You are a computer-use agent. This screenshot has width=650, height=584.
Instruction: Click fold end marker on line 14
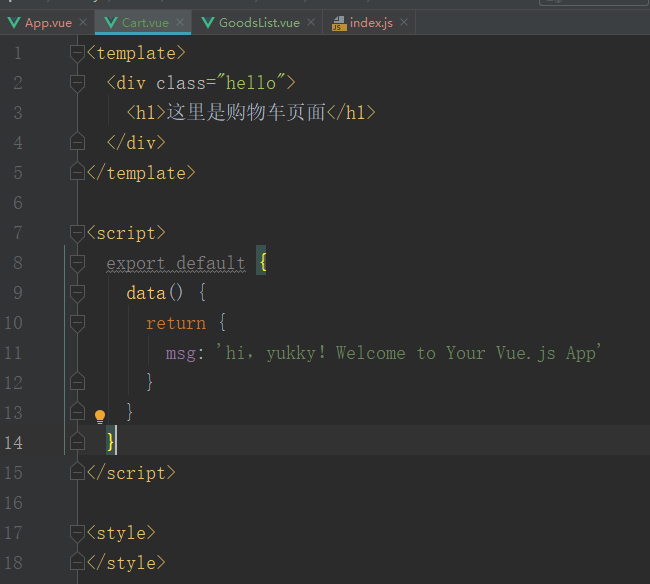click(x=77, y=442)
